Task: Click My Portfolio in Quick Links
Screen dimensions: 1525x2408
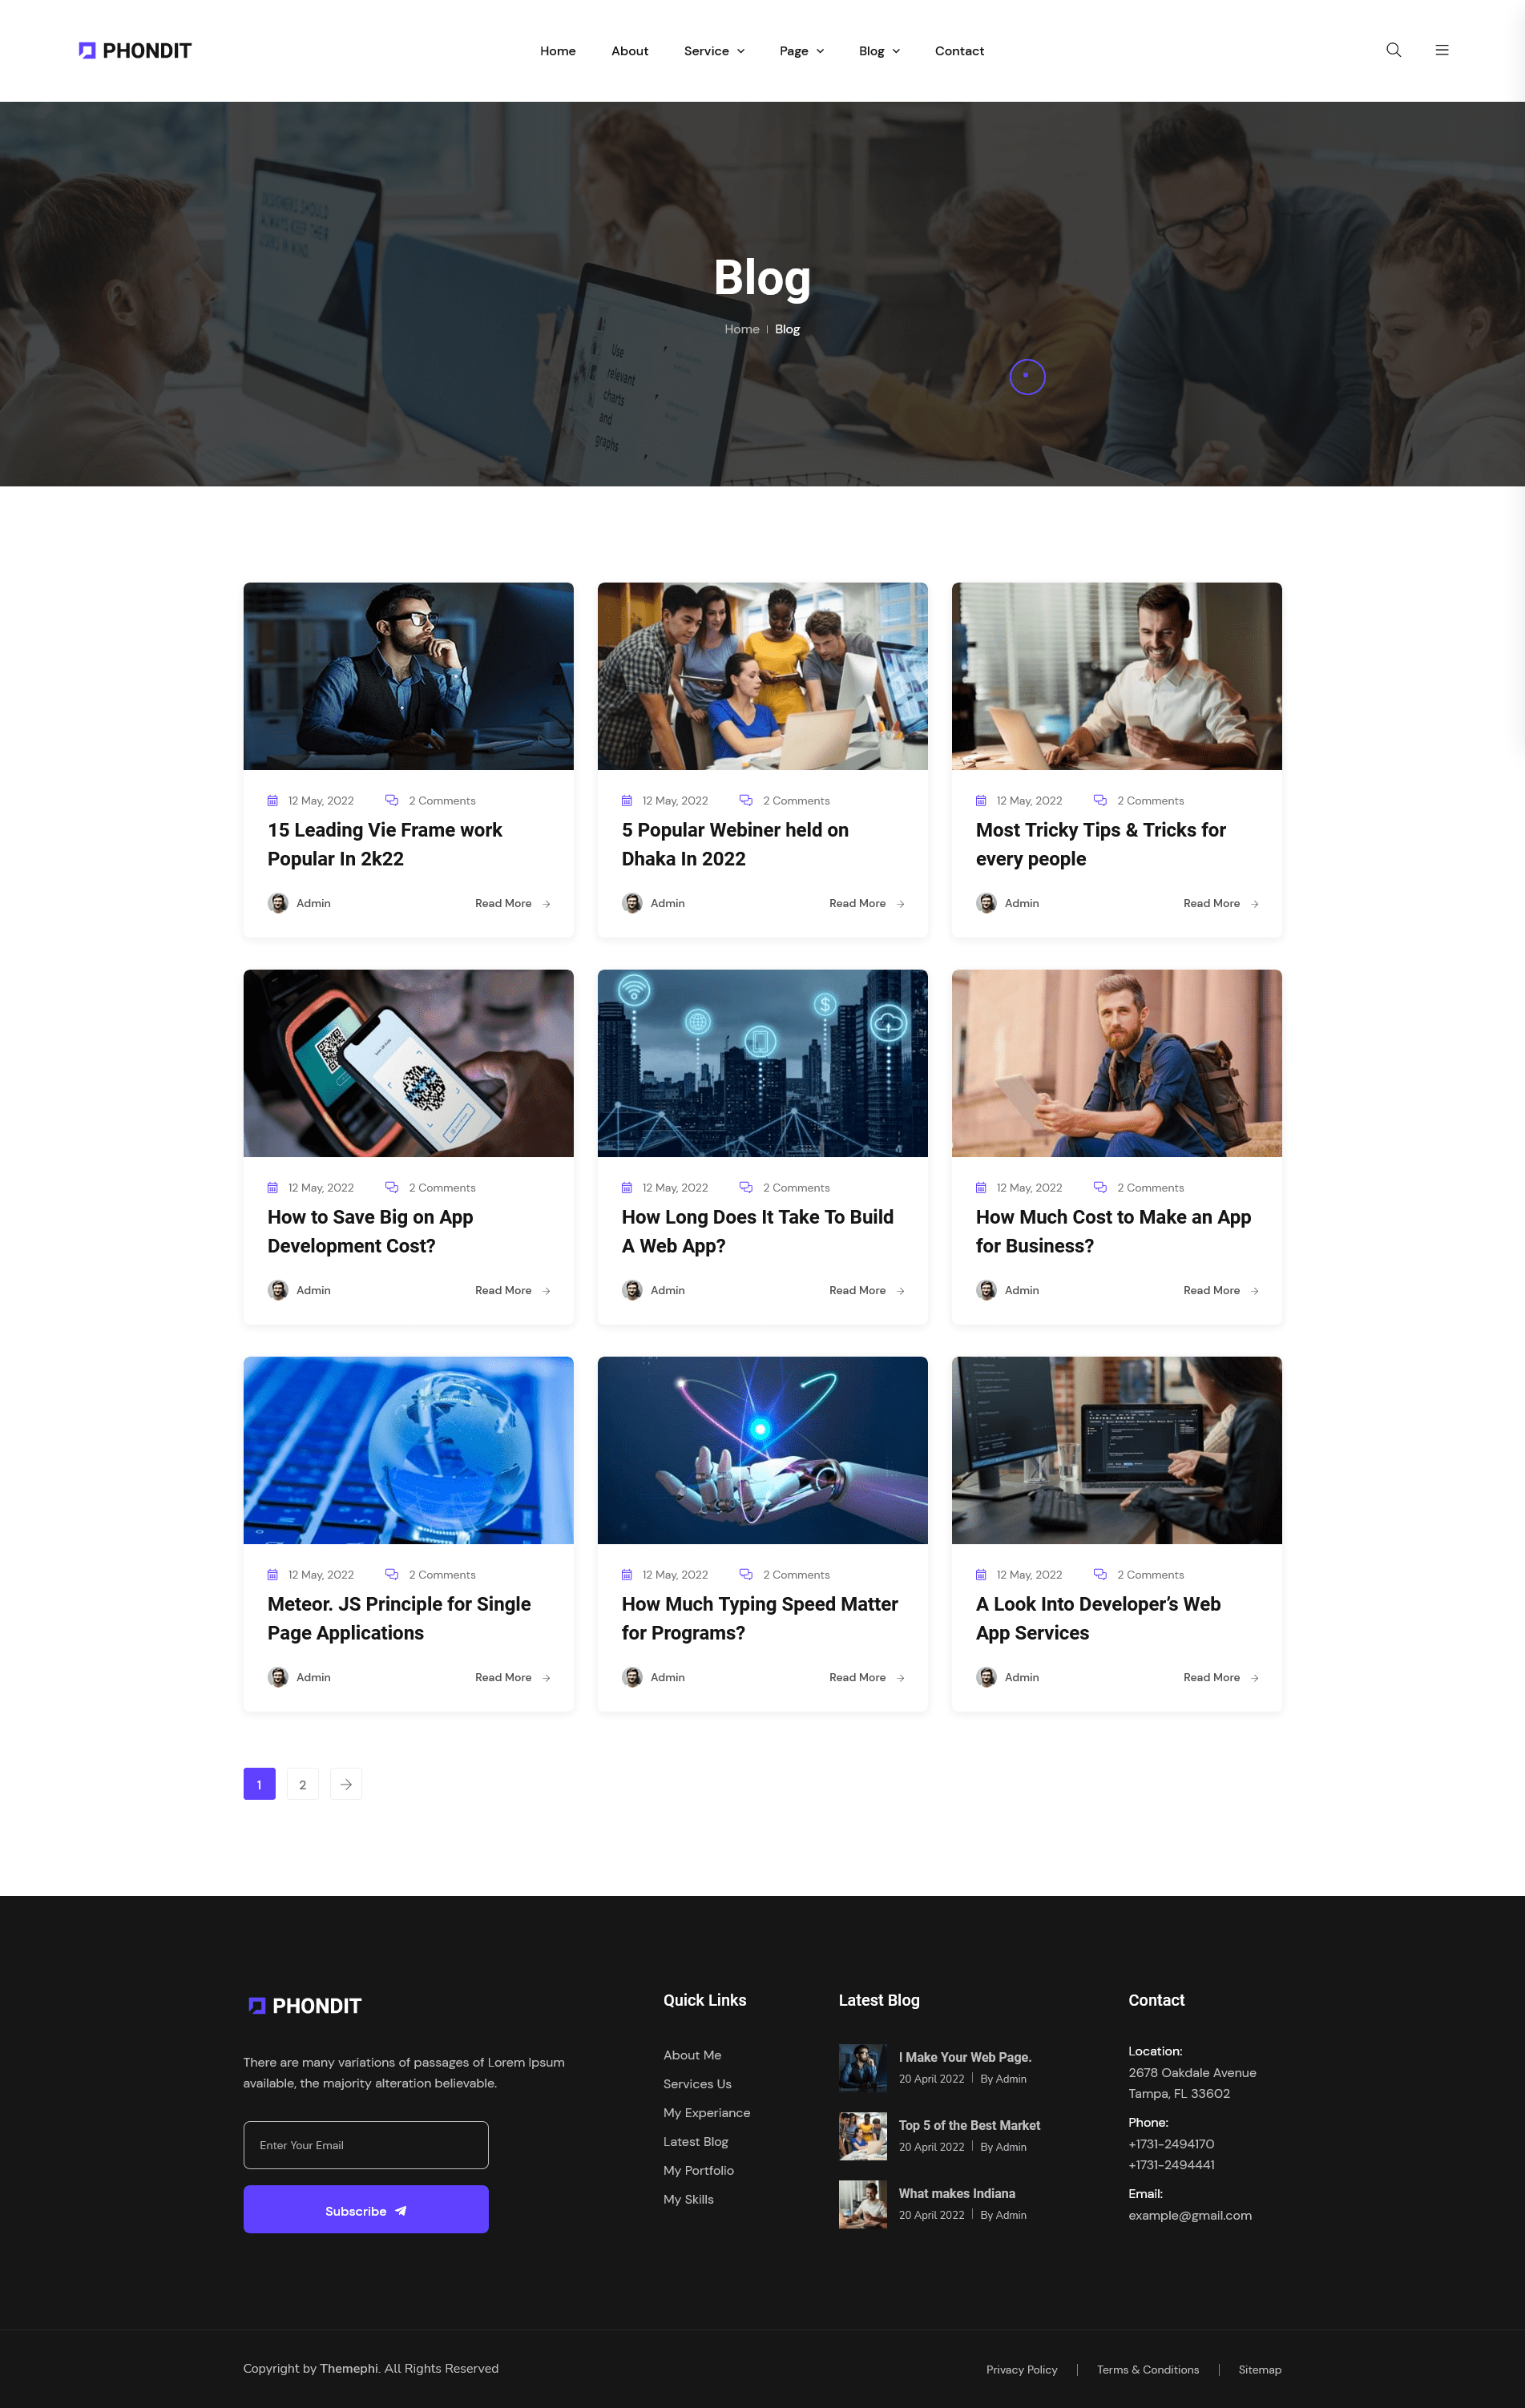Action: coord(698,2170)
